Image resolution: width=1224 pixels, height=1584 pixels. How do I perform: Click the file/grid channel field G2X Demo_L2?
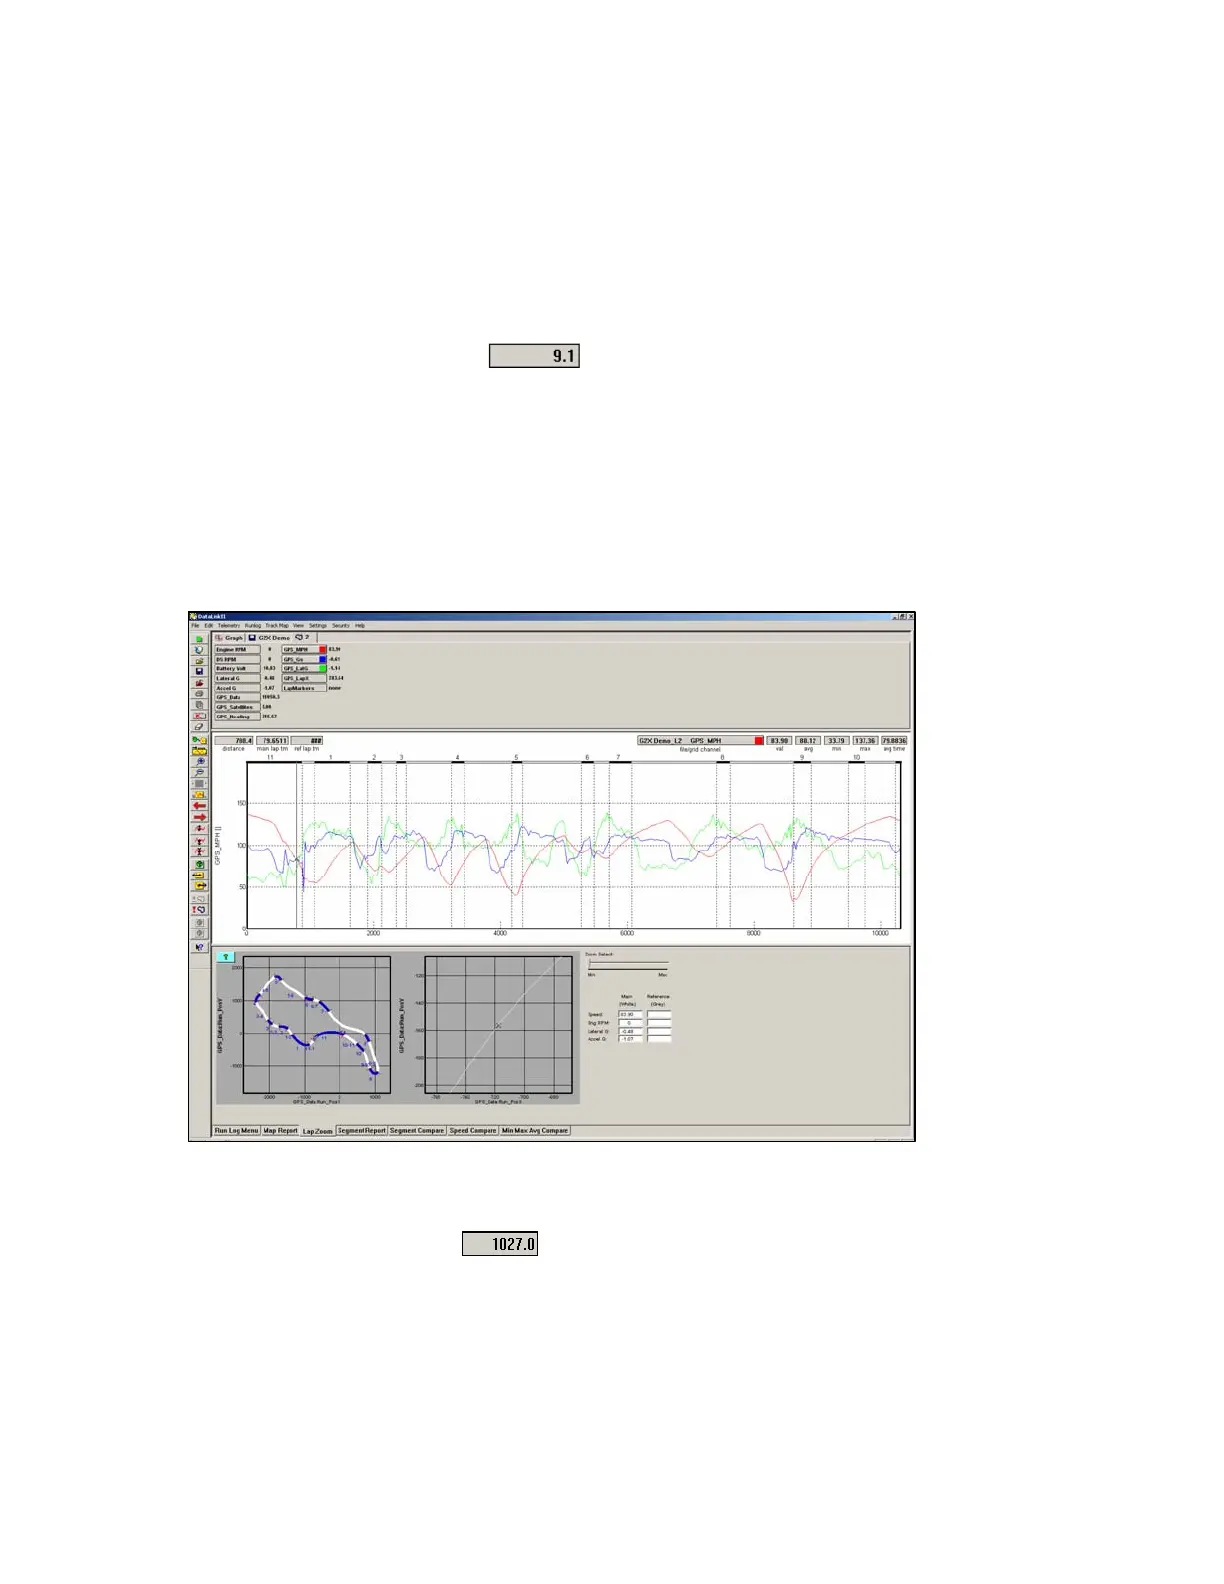[701, 741]
